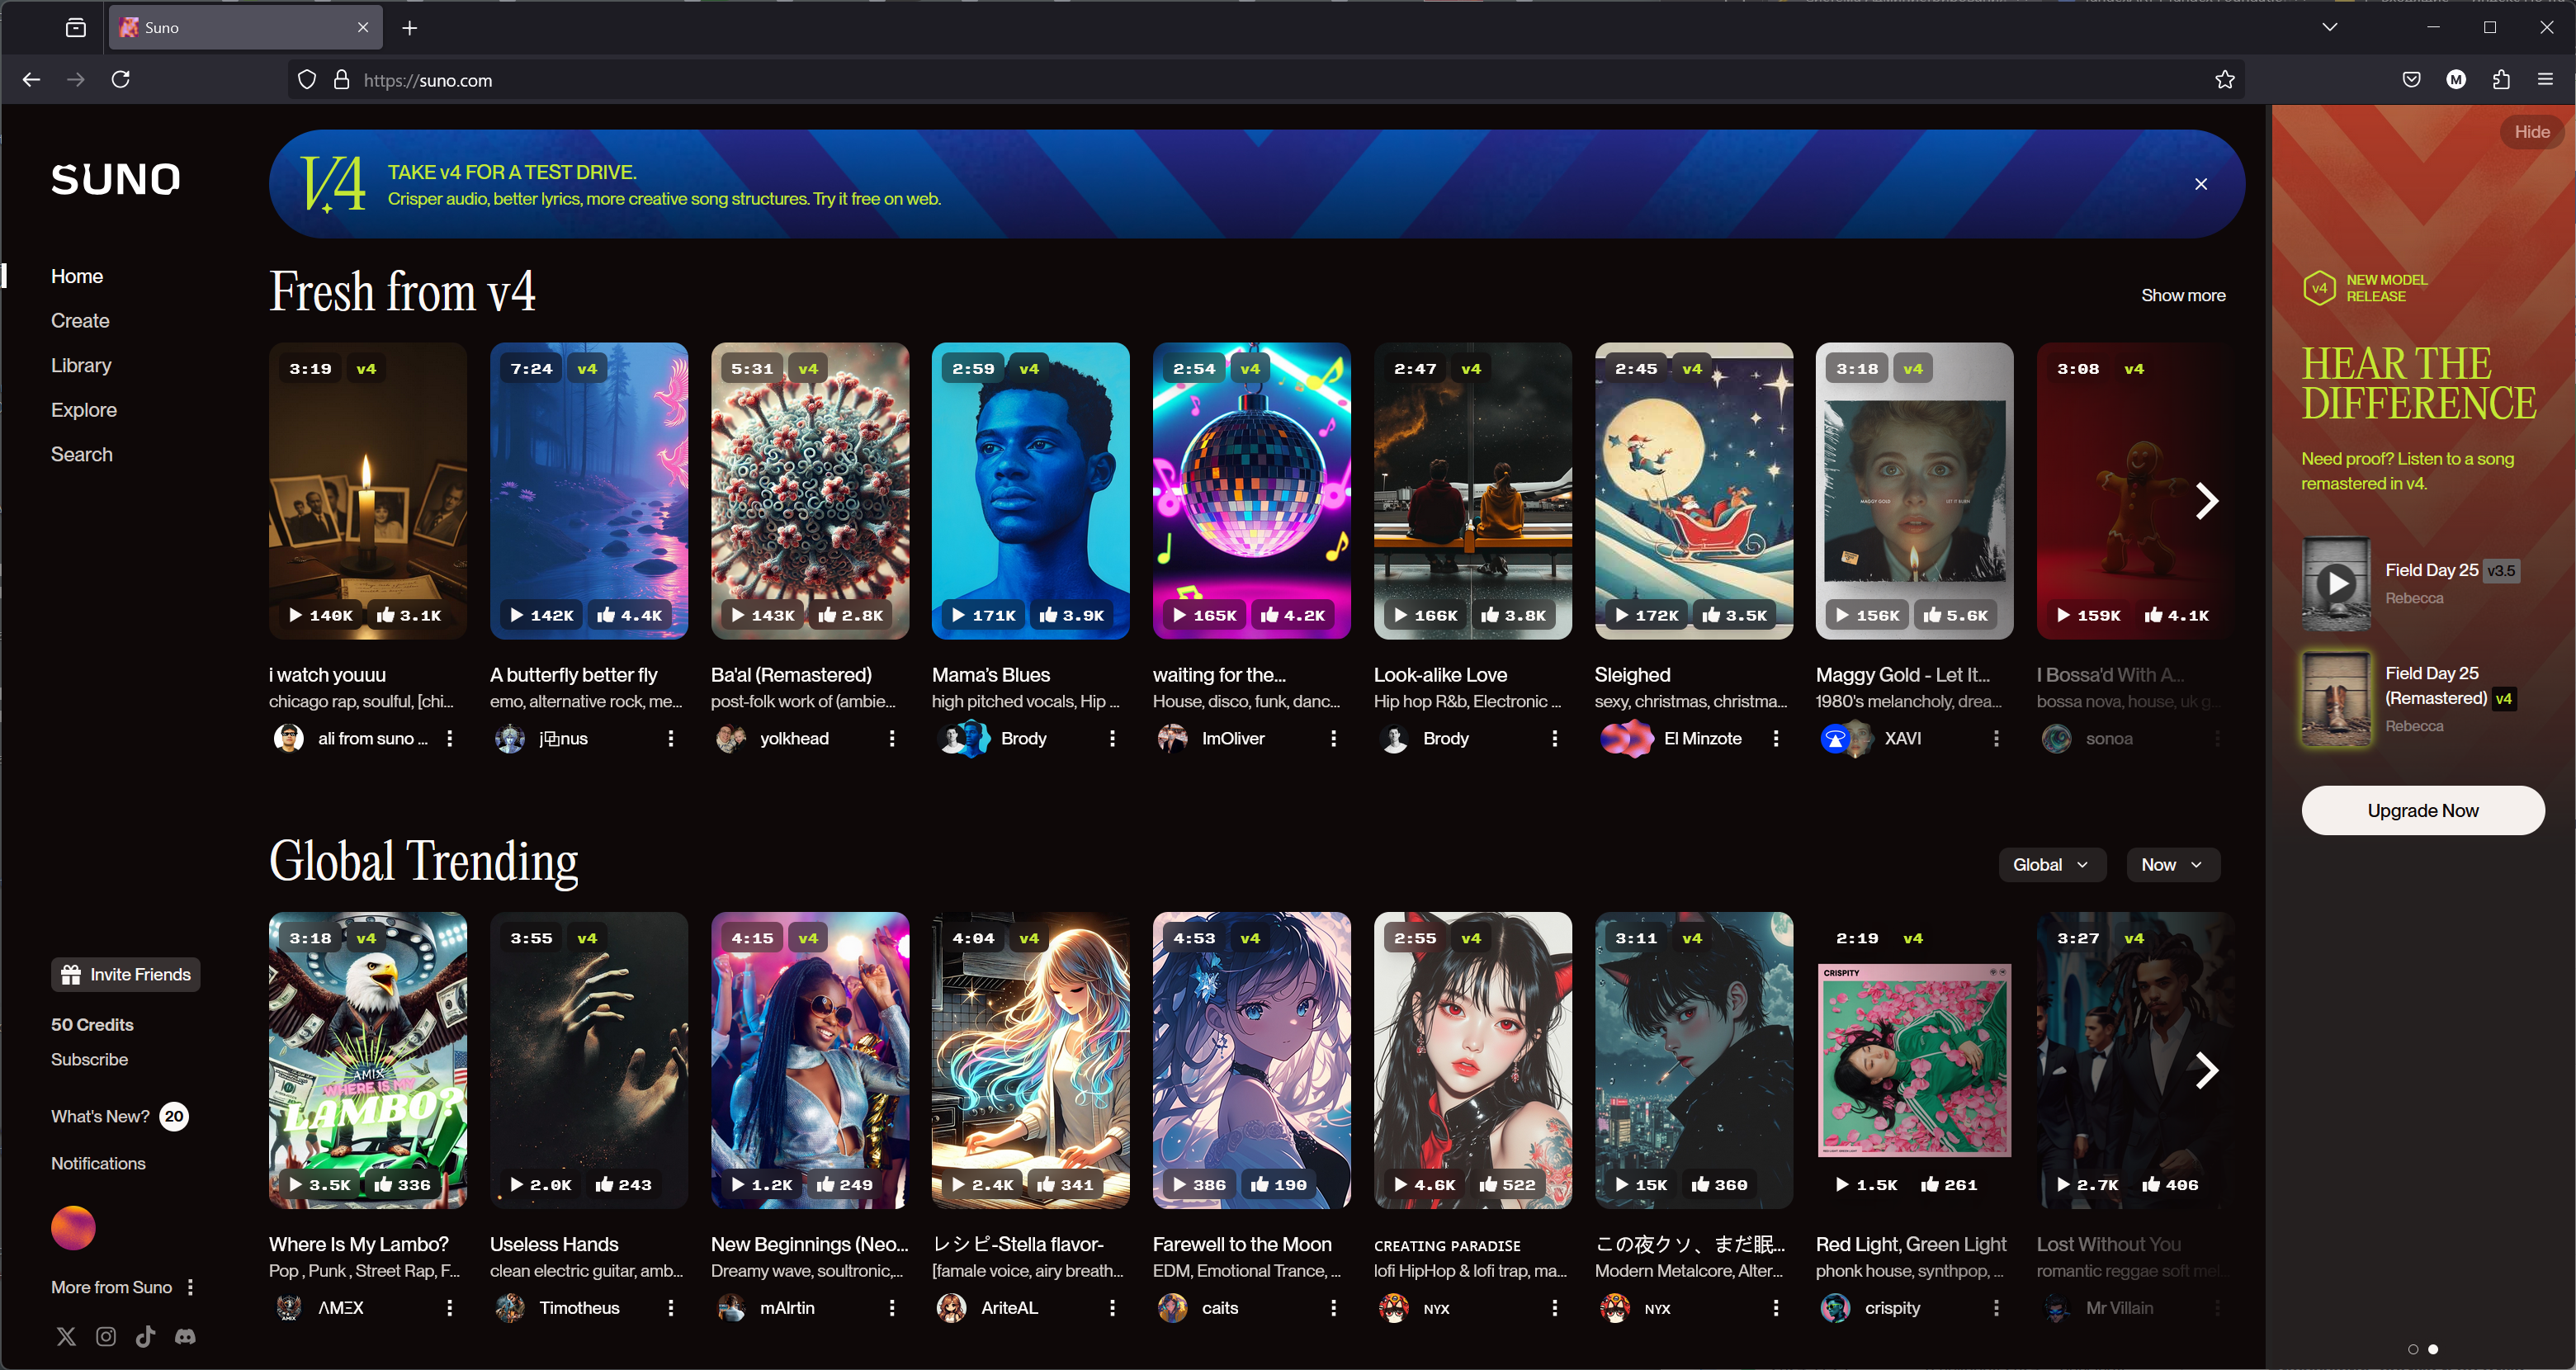The width and height of the screenshot is (2576, 1370).
Task: Open Suno's TikTok social icon
Action: tap(145, 1336)
